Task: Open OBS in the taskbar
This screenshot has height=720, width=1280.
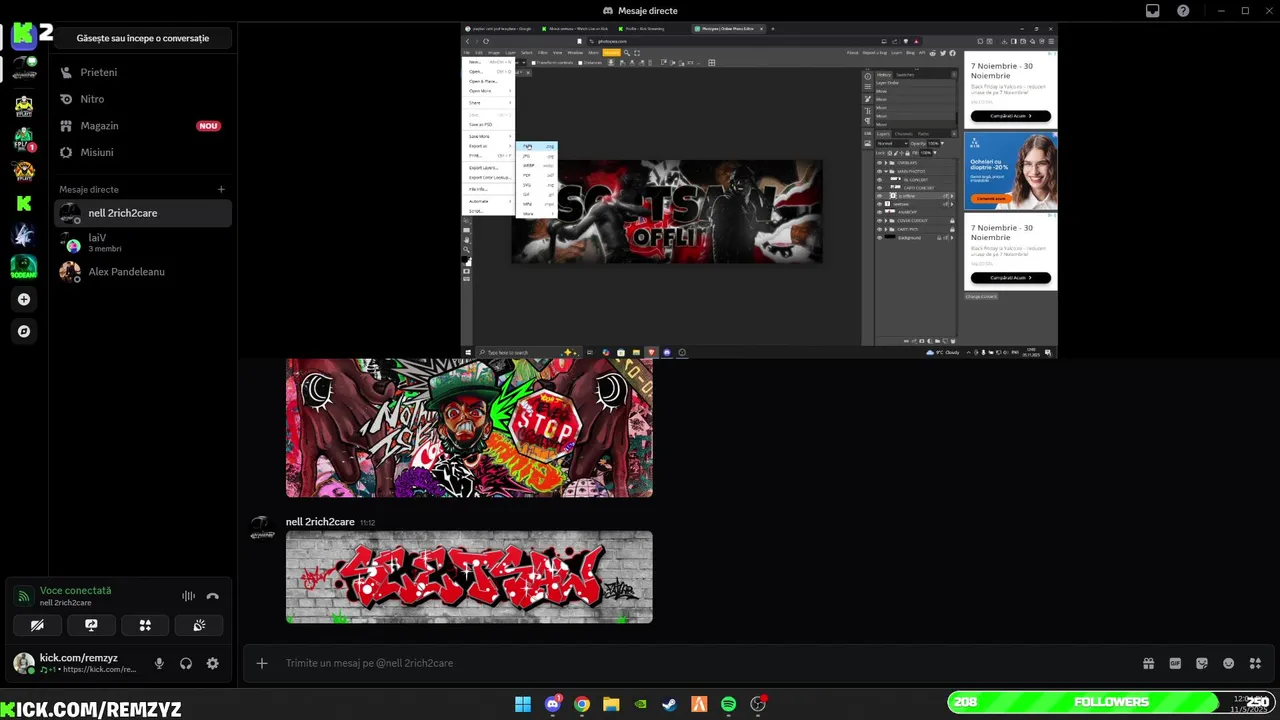Action: pyautogui.click(x=758, y=704)
